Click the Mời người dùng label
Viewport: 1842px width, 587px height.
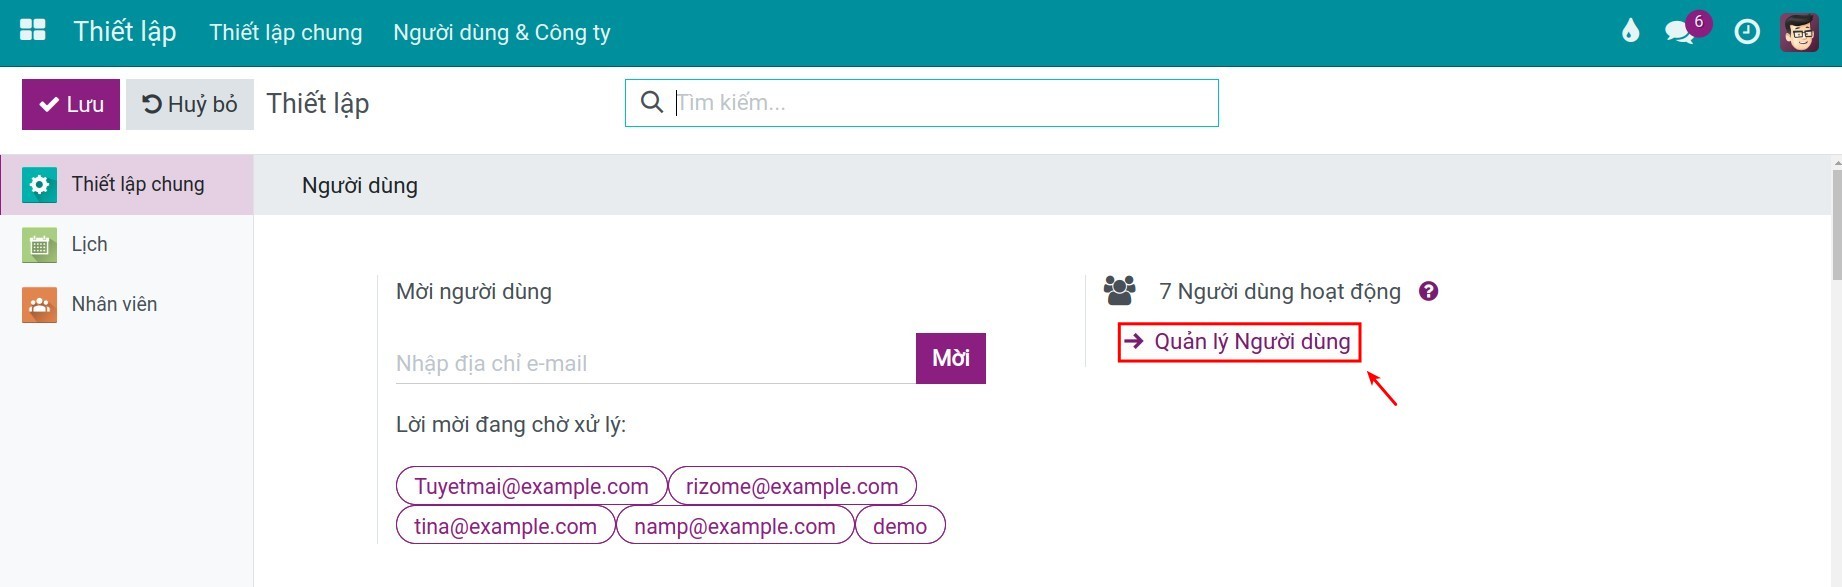(x=474, y=291)
